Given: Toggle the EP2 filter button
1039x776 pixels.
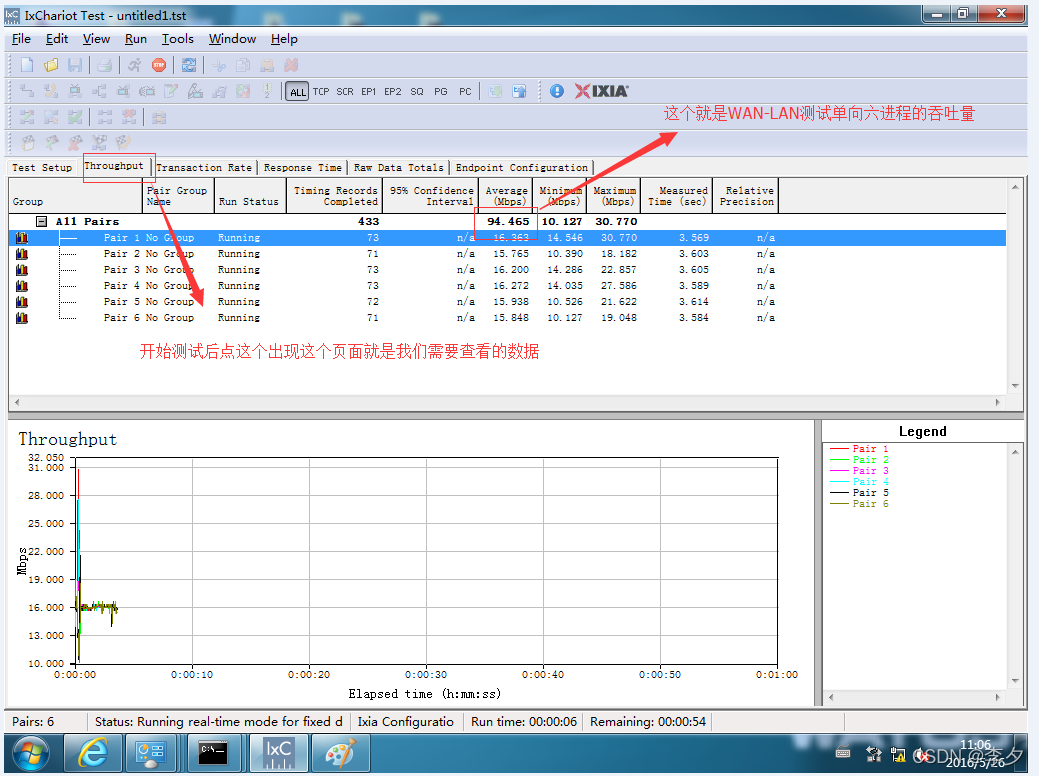Looking at the screenshot, I should [x=393, y=91].
